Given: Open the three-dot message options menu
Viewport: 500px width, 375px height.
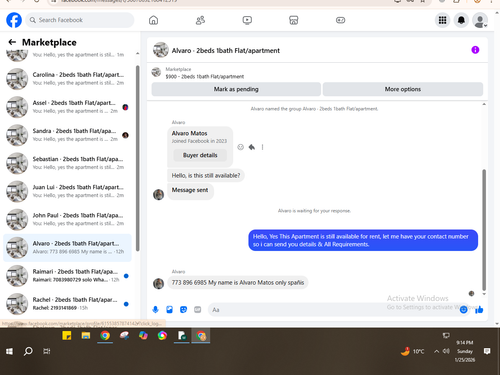Looking at the screenshot, I should (x=262, y=147).
